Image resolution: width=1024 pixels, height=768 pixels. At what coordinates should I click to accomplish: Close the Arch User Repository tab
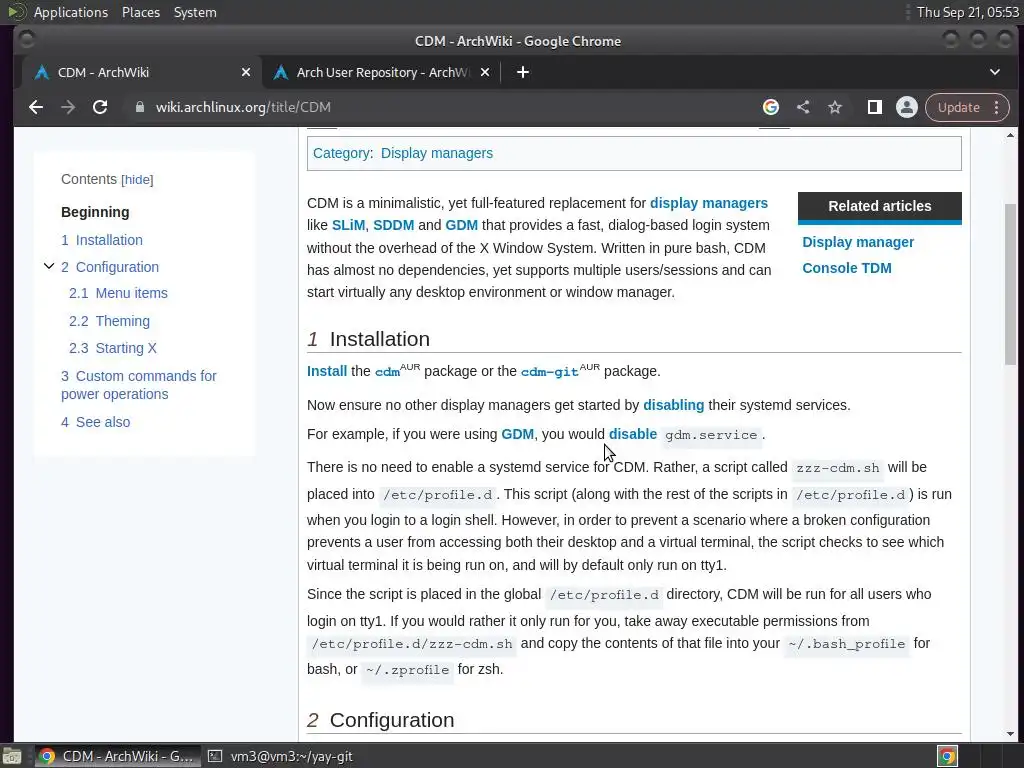coord(485,72)
